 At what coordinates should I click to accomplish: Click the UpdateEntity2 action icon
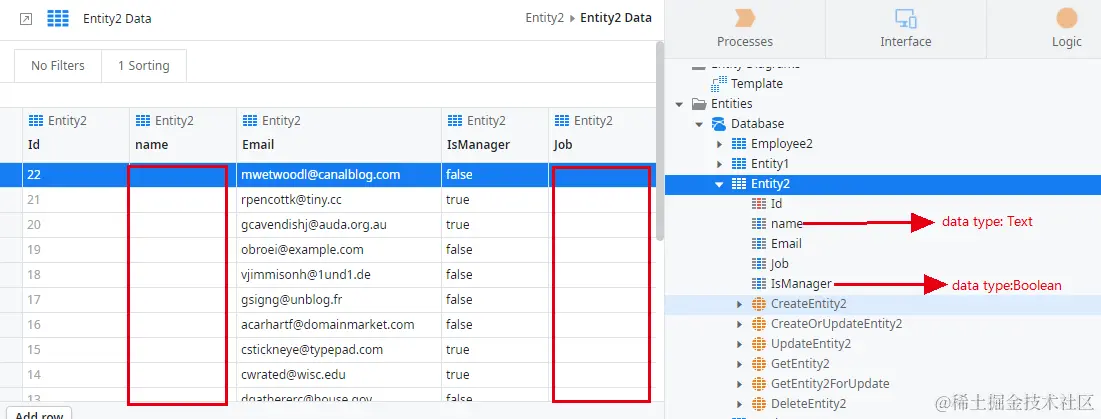[x=758, y=344]
